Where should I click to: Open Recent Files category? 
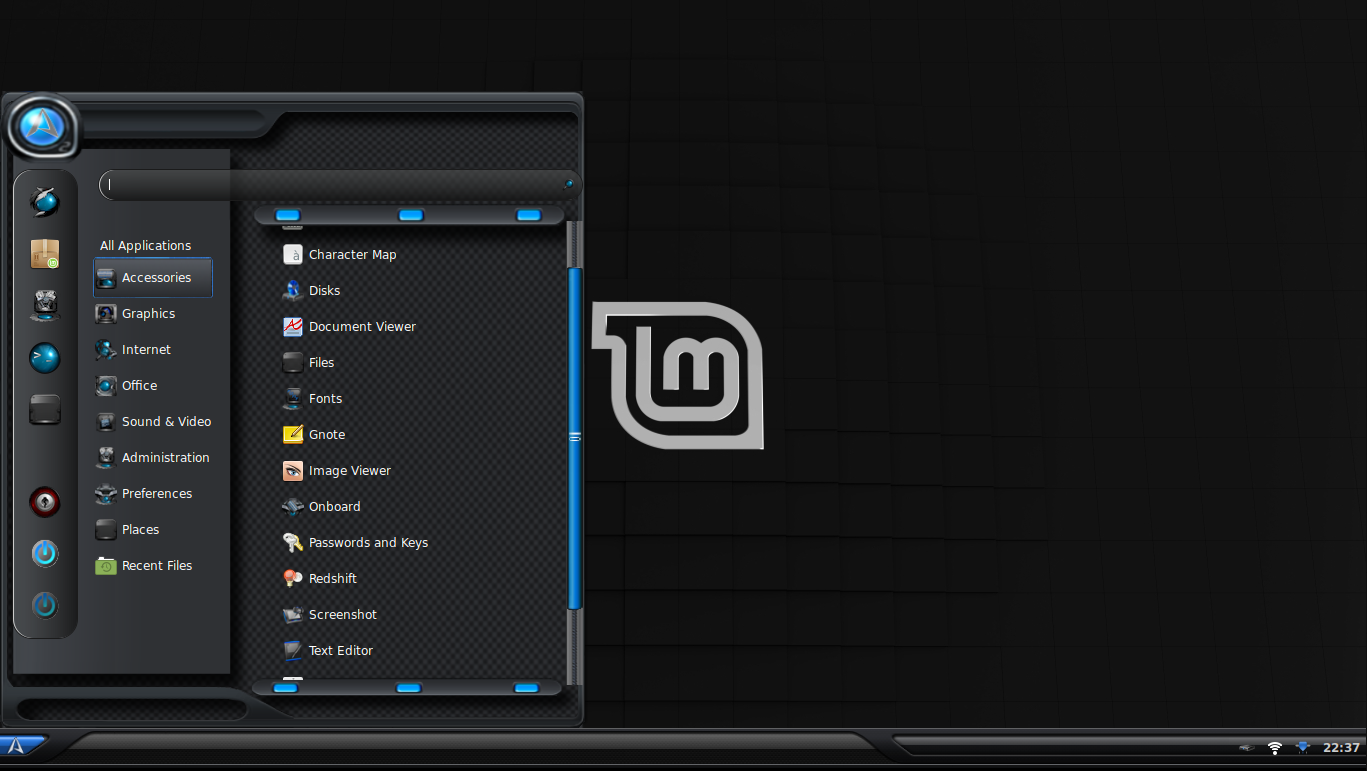[x=156, y=566]
